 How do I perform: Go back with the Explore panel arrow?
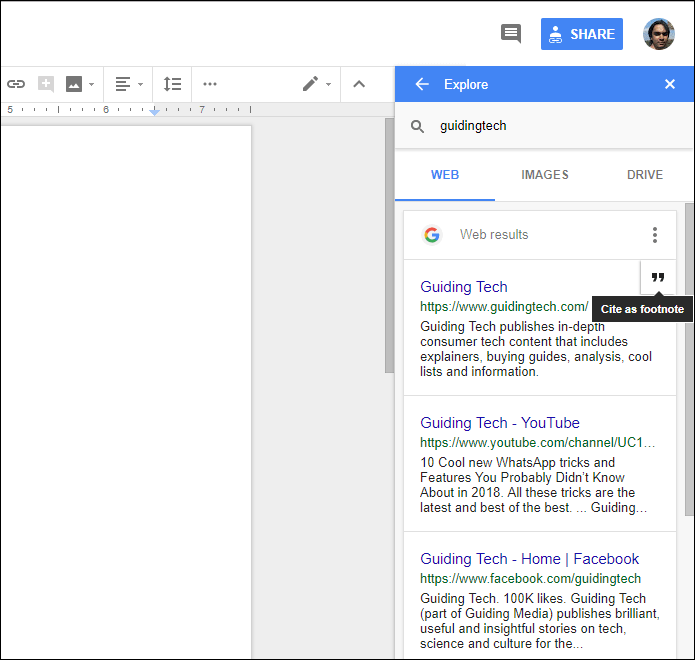tap(422, 84)
